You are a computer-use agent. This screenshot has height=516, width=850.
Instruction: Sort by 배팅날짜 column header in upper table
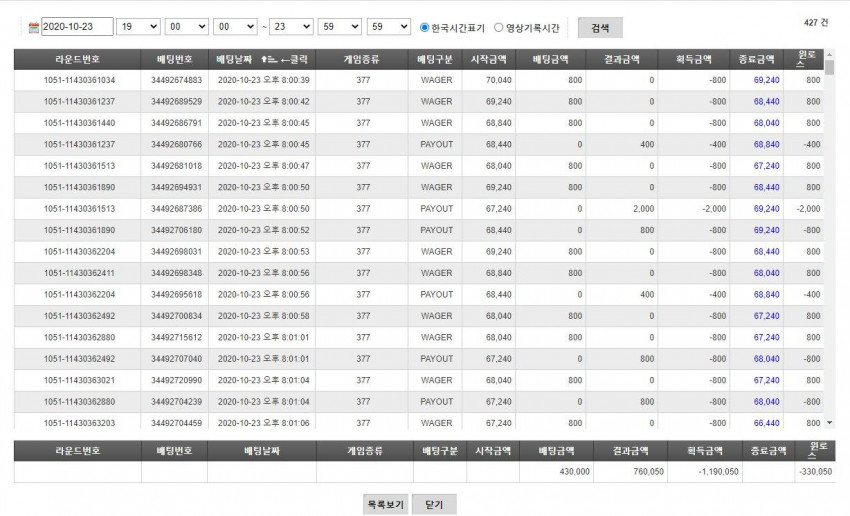[x=262, y=59]
